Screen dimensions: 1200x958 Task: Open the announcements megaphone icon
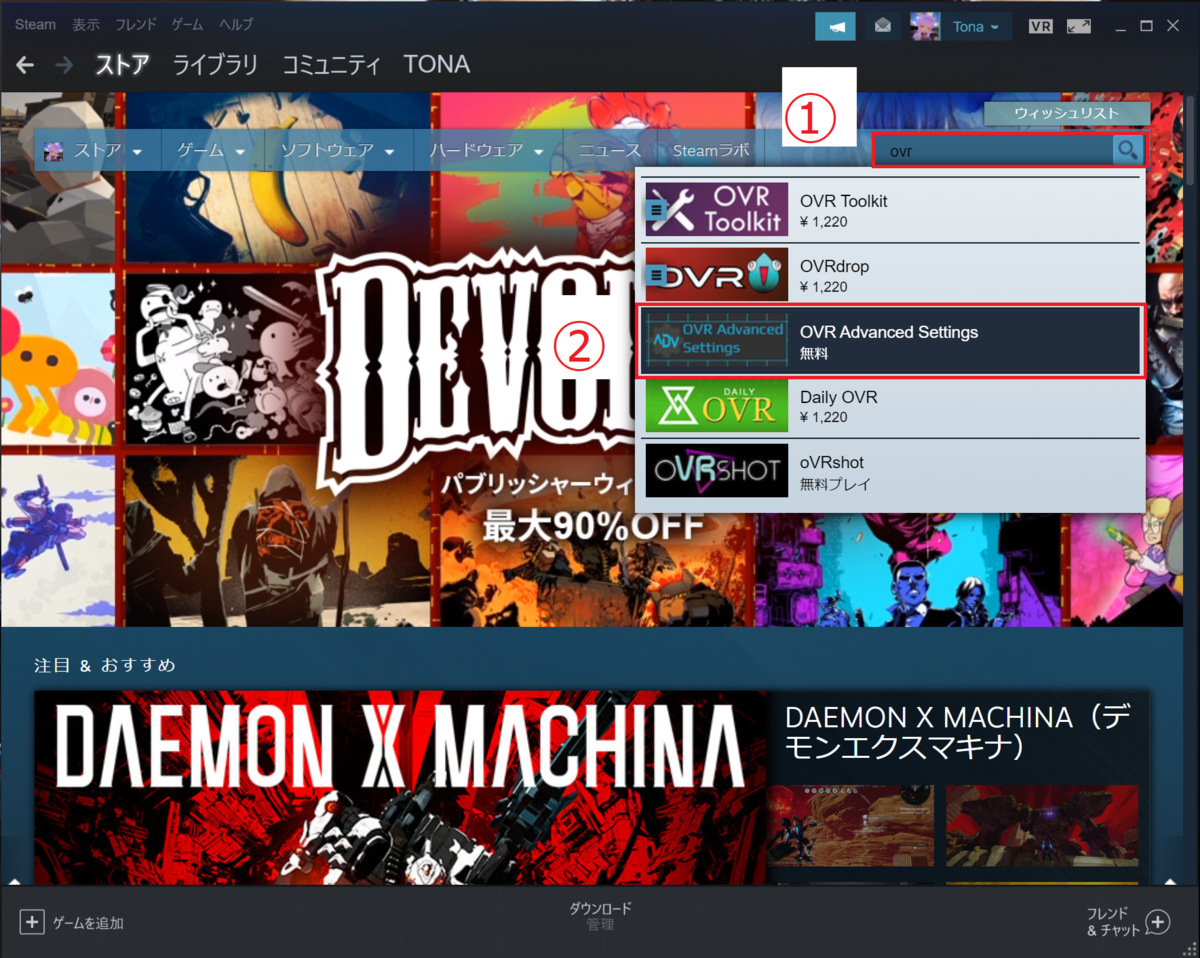[x=835, y=27]
